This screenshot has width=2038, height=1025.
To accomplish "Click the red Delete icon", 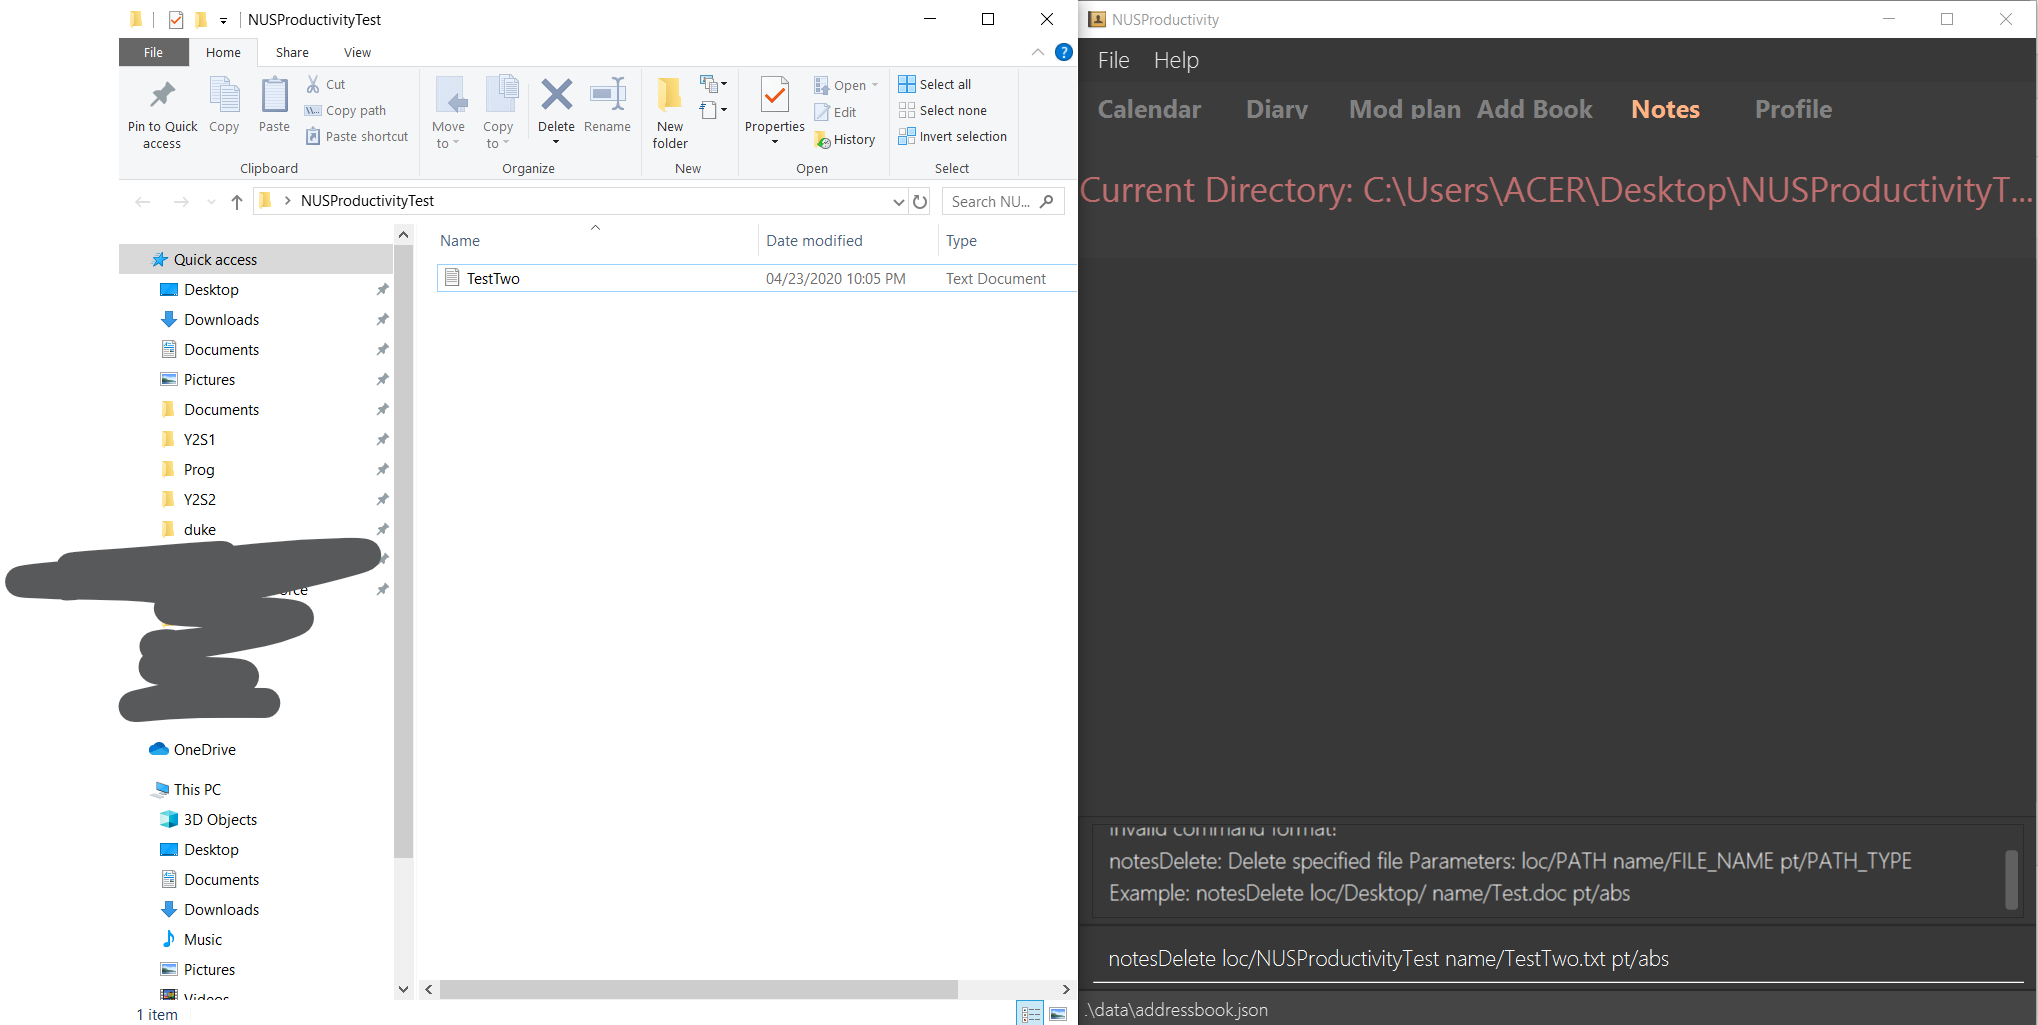I will point(556,96).
